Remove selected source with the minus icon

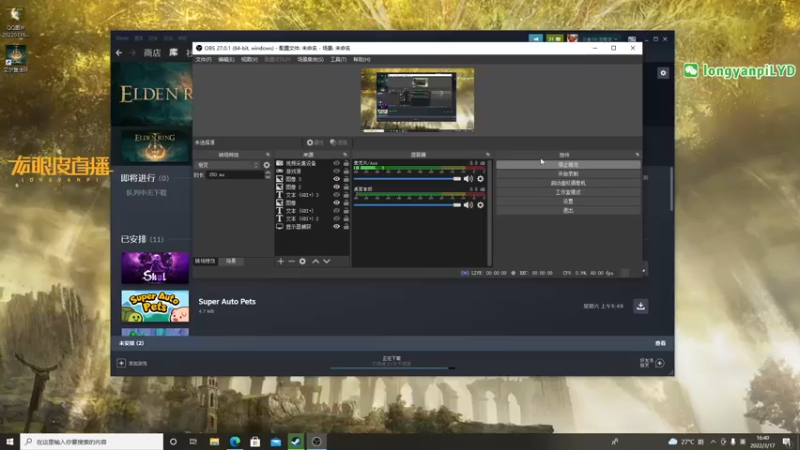click(291, 261)
